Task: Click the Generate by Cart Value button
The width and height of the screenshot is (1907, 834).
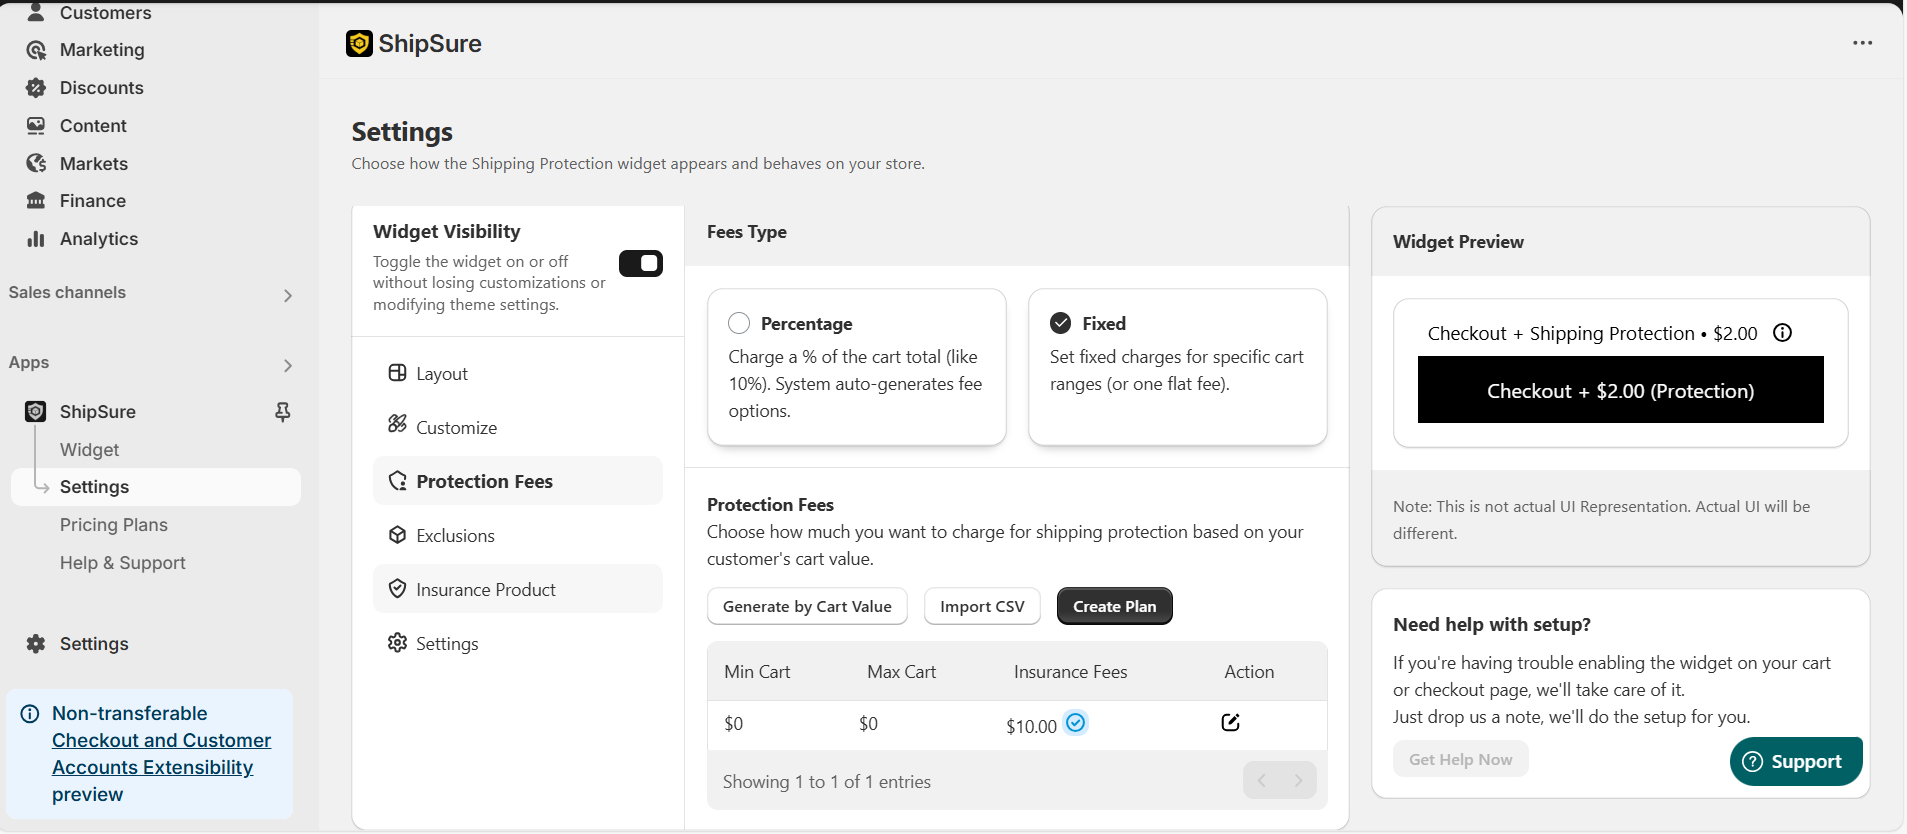Action: pos(807,606)
